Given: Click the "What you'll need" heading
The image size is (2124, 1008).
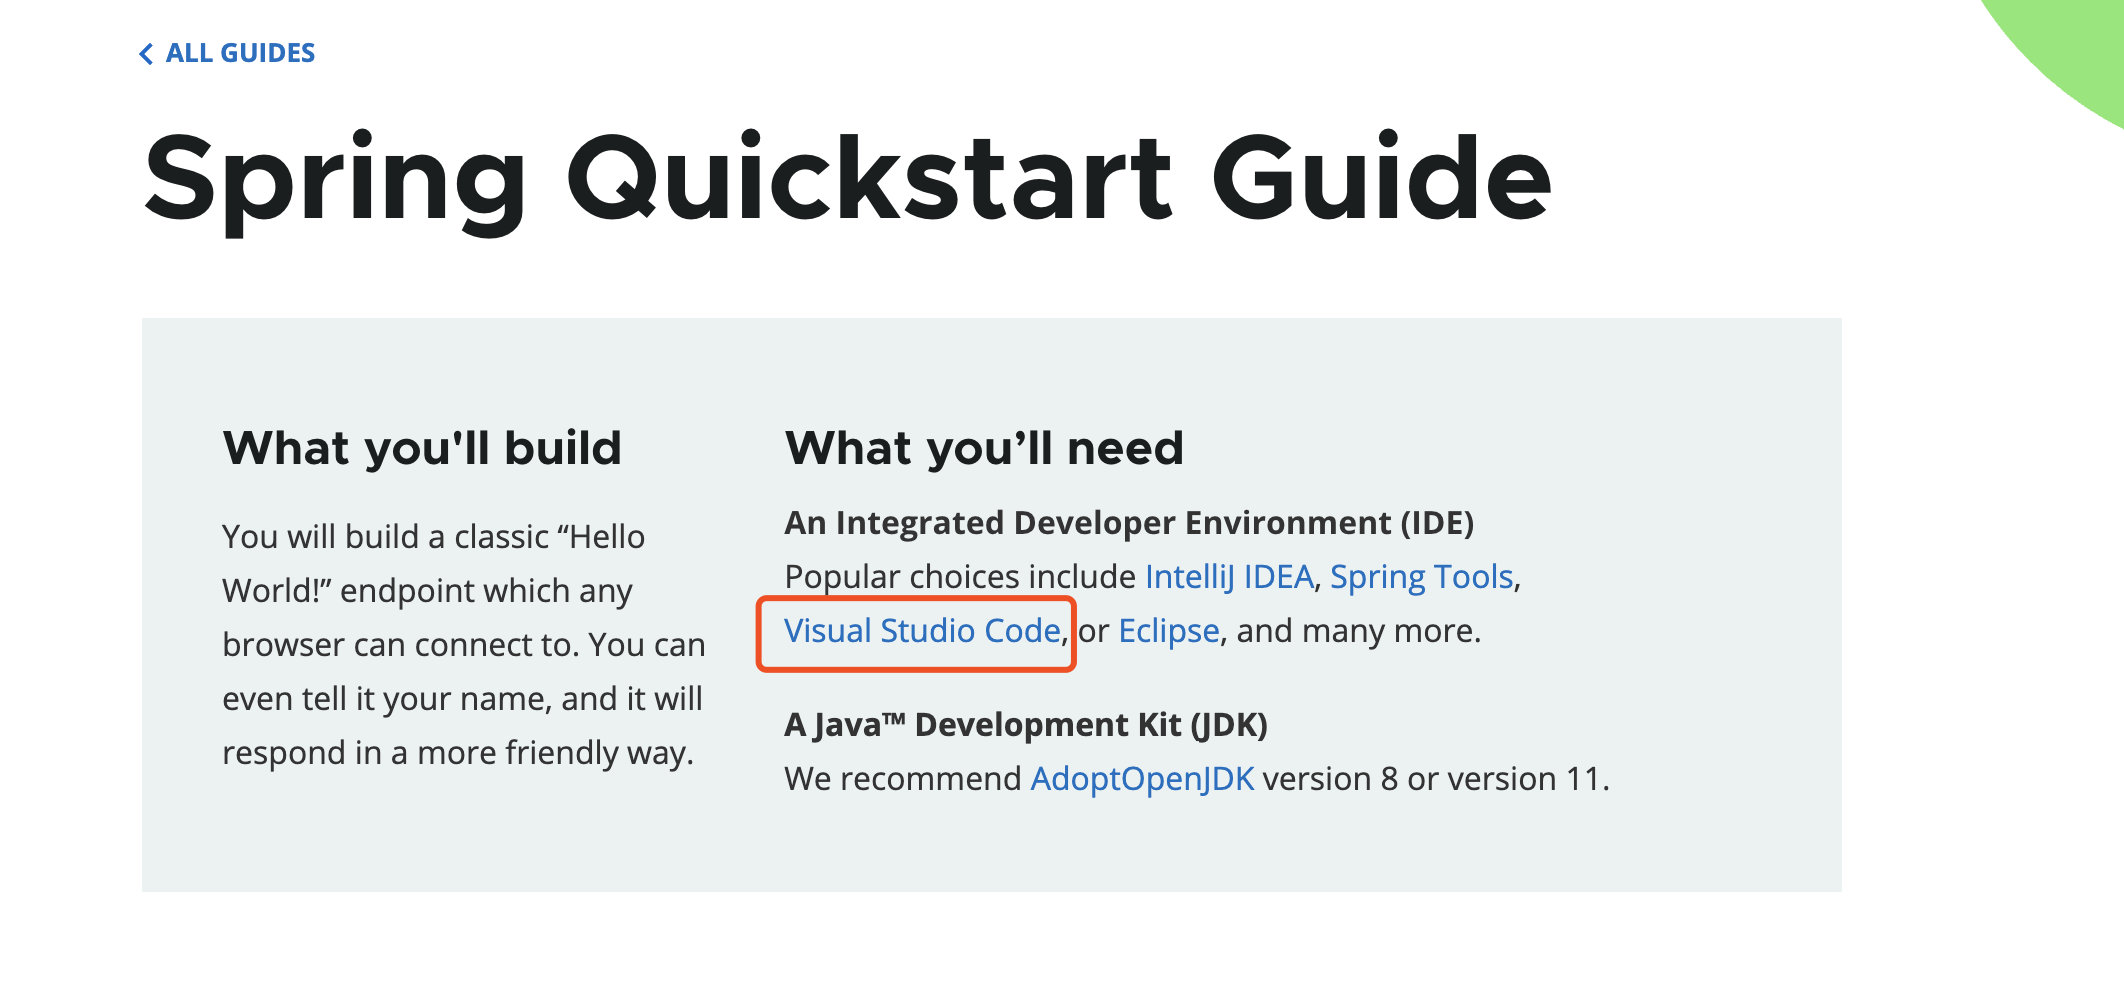Looking at the screenshot, I should pyautogui.click(x=984, y=448).
